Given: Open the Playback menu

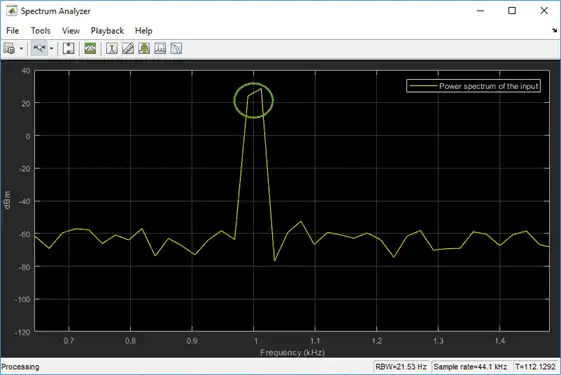Looking at the screenshot, I should coord(107,31).
